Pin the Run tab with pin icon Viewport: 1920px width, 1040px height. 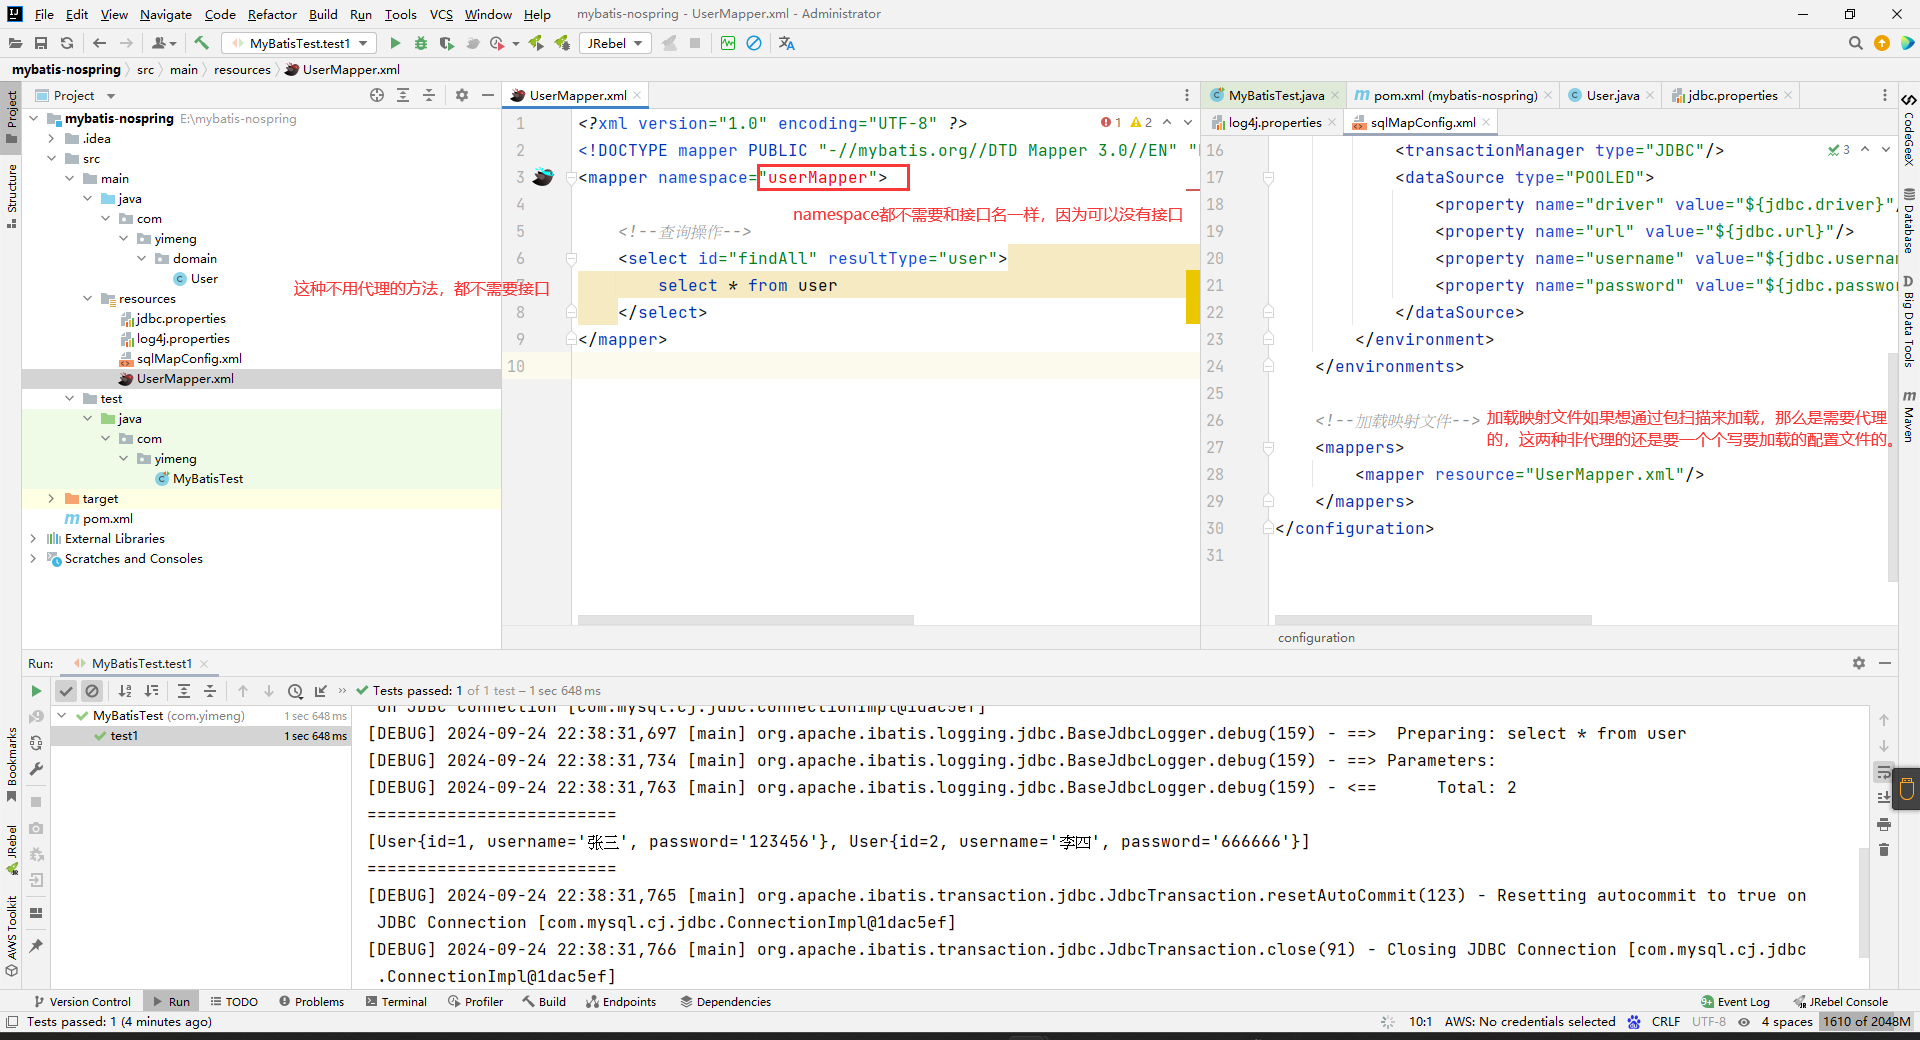click(x=36, y=945)
